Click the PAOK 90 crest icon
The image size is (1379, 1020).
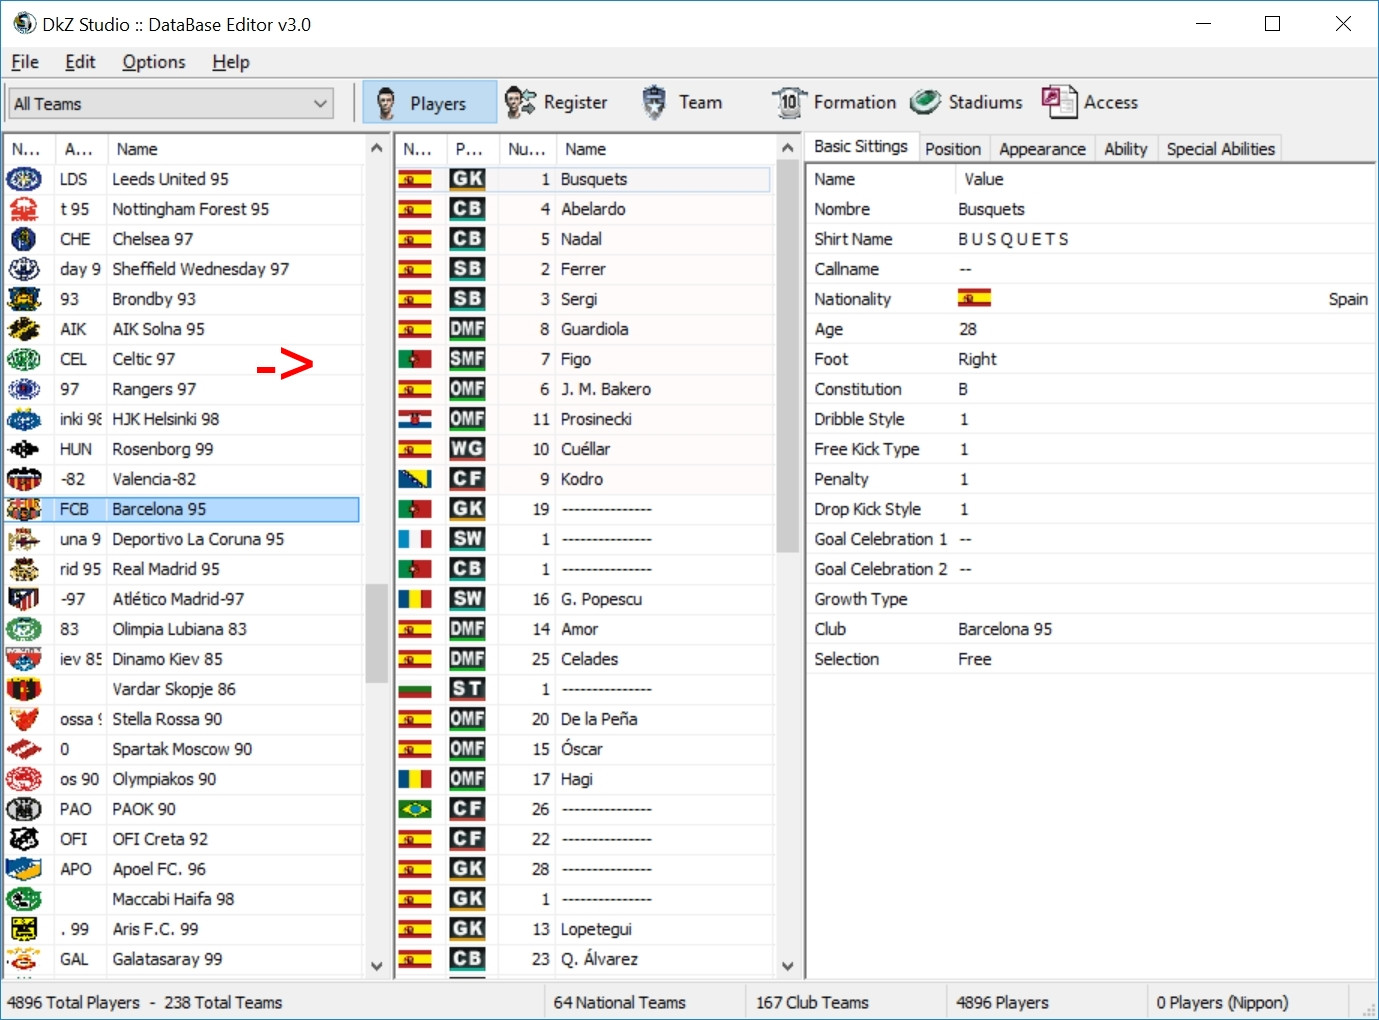click(24, 809)
